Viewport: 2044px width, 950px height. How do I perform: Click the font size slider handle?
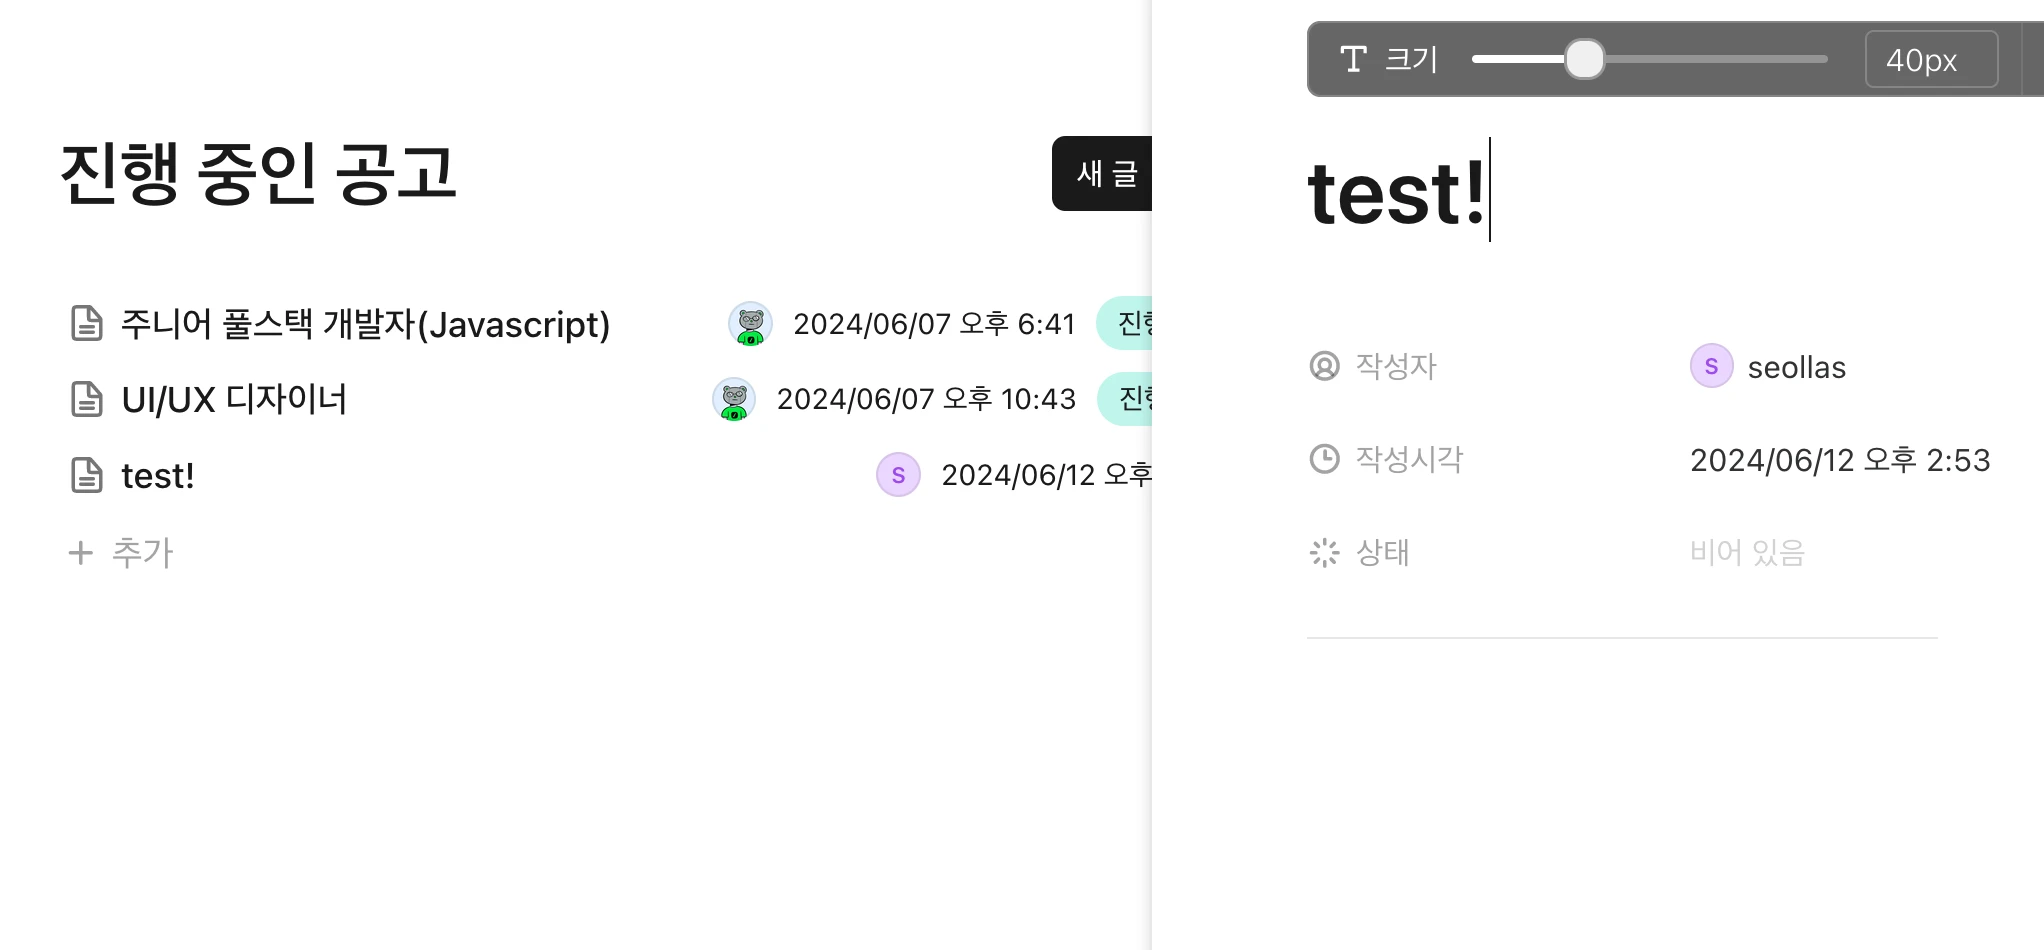point(1584,59)
